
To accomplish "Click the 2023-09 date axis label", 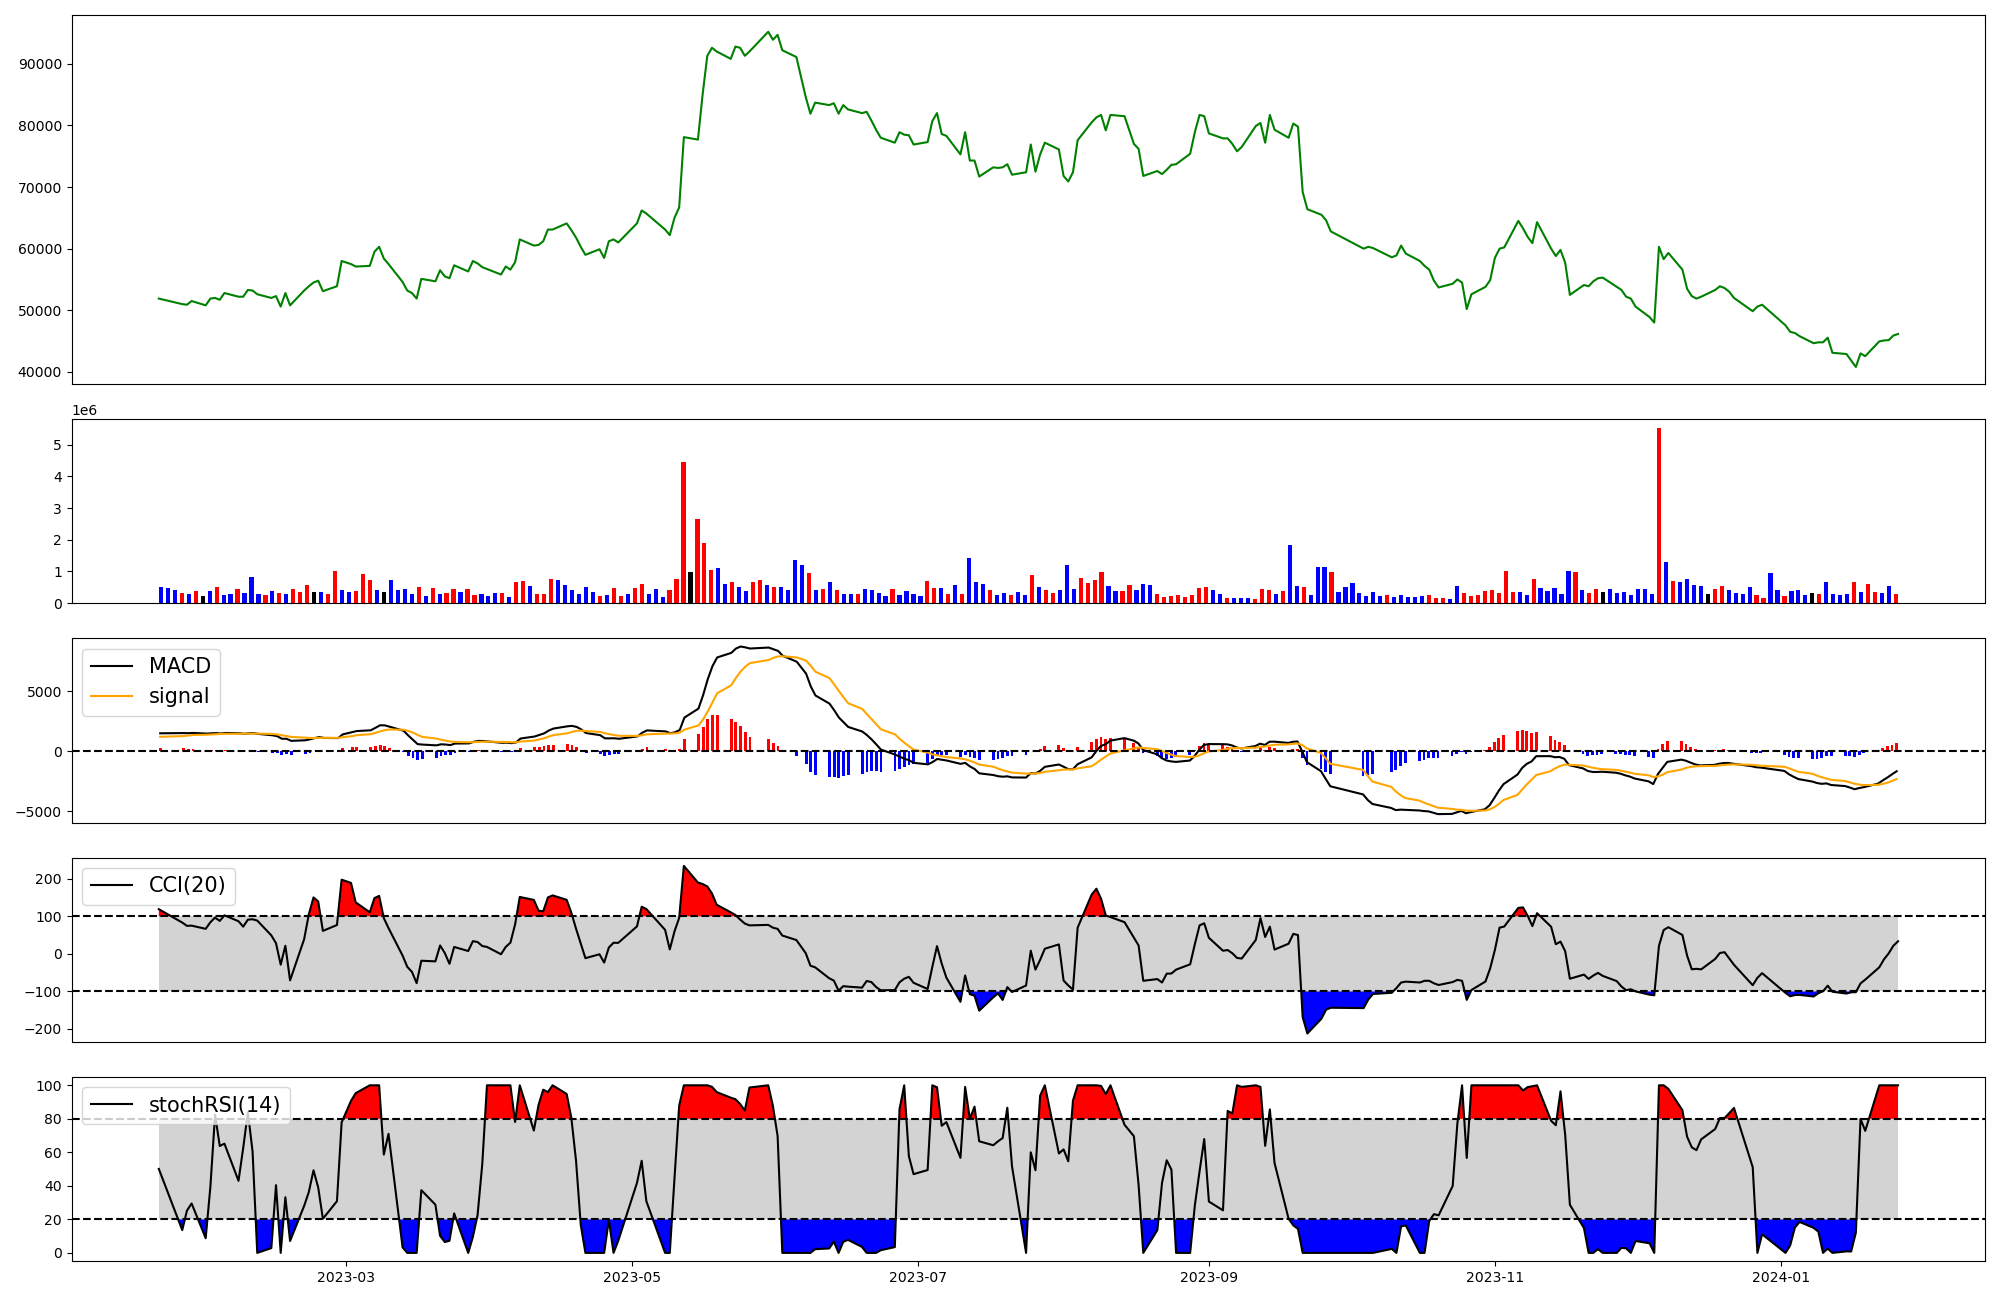I will click(1209, 1277).
